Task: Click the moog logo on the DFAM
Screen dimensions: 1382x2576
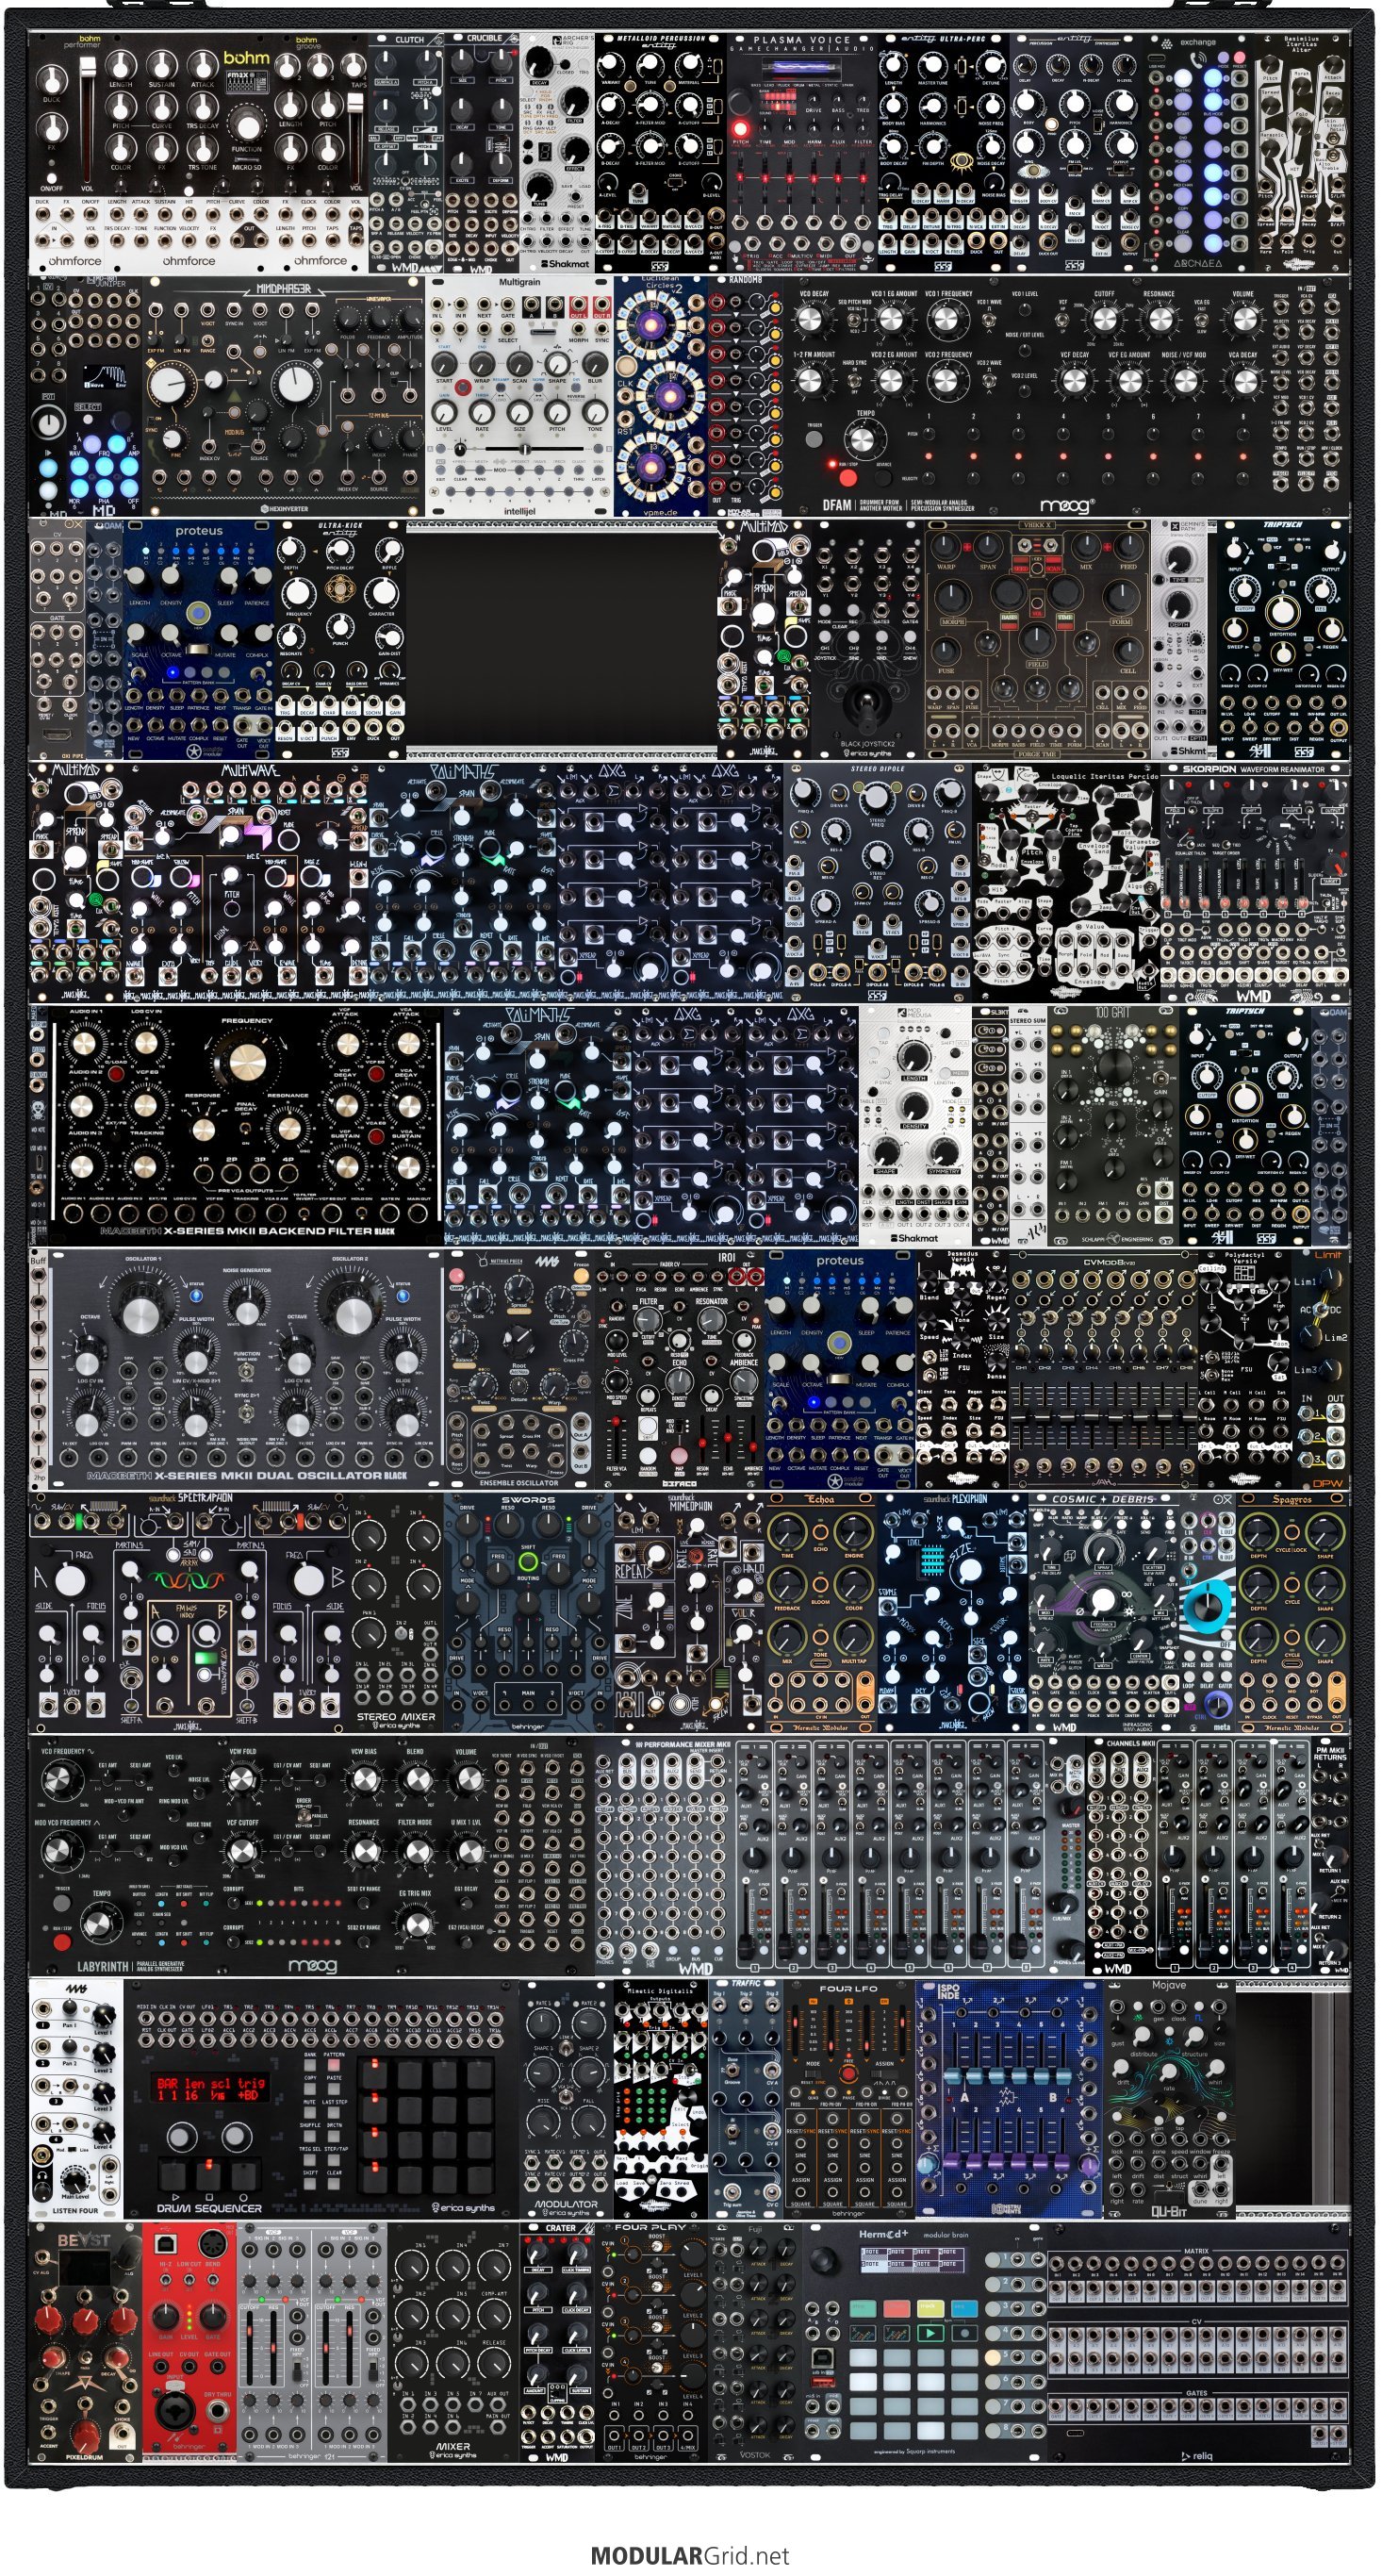Action: coord(1066,505)
